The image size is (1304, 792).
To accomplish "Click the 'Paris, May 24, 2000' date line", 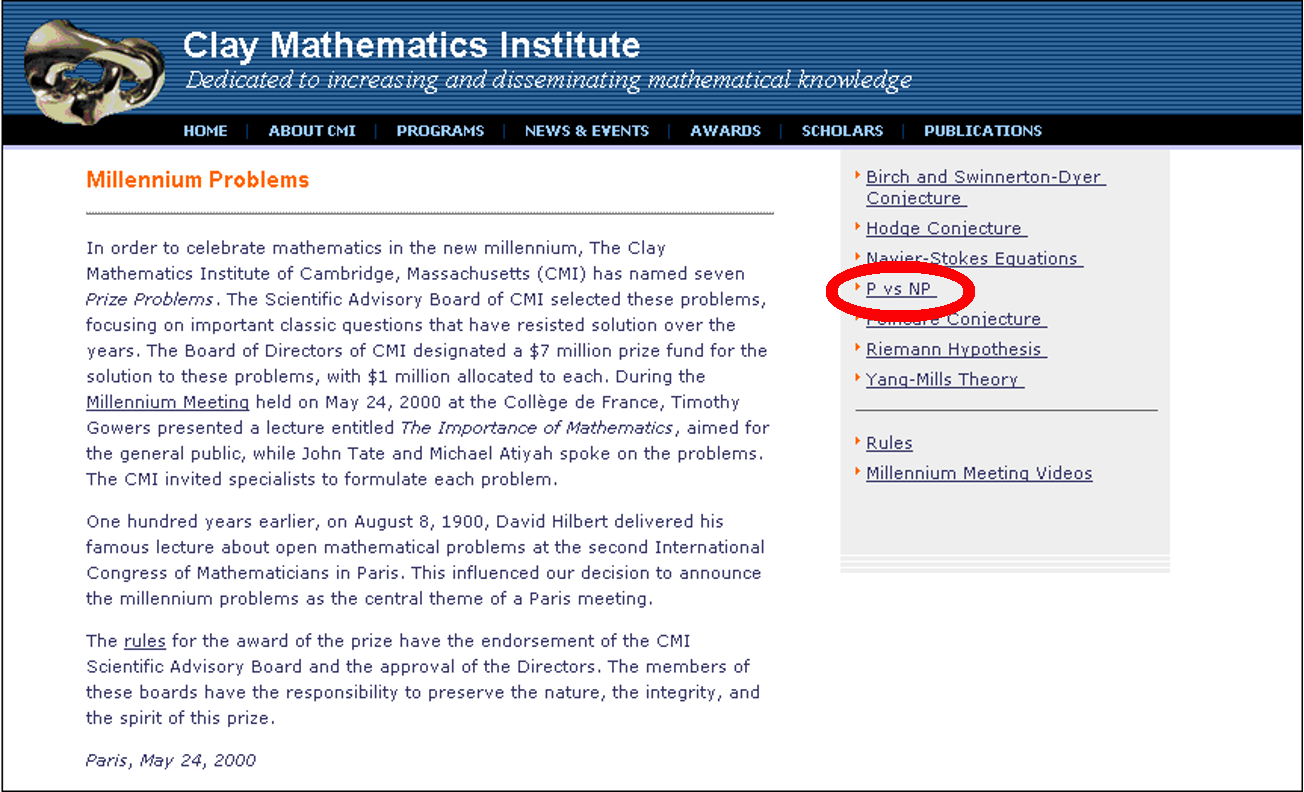I will (x=171, y=761).
